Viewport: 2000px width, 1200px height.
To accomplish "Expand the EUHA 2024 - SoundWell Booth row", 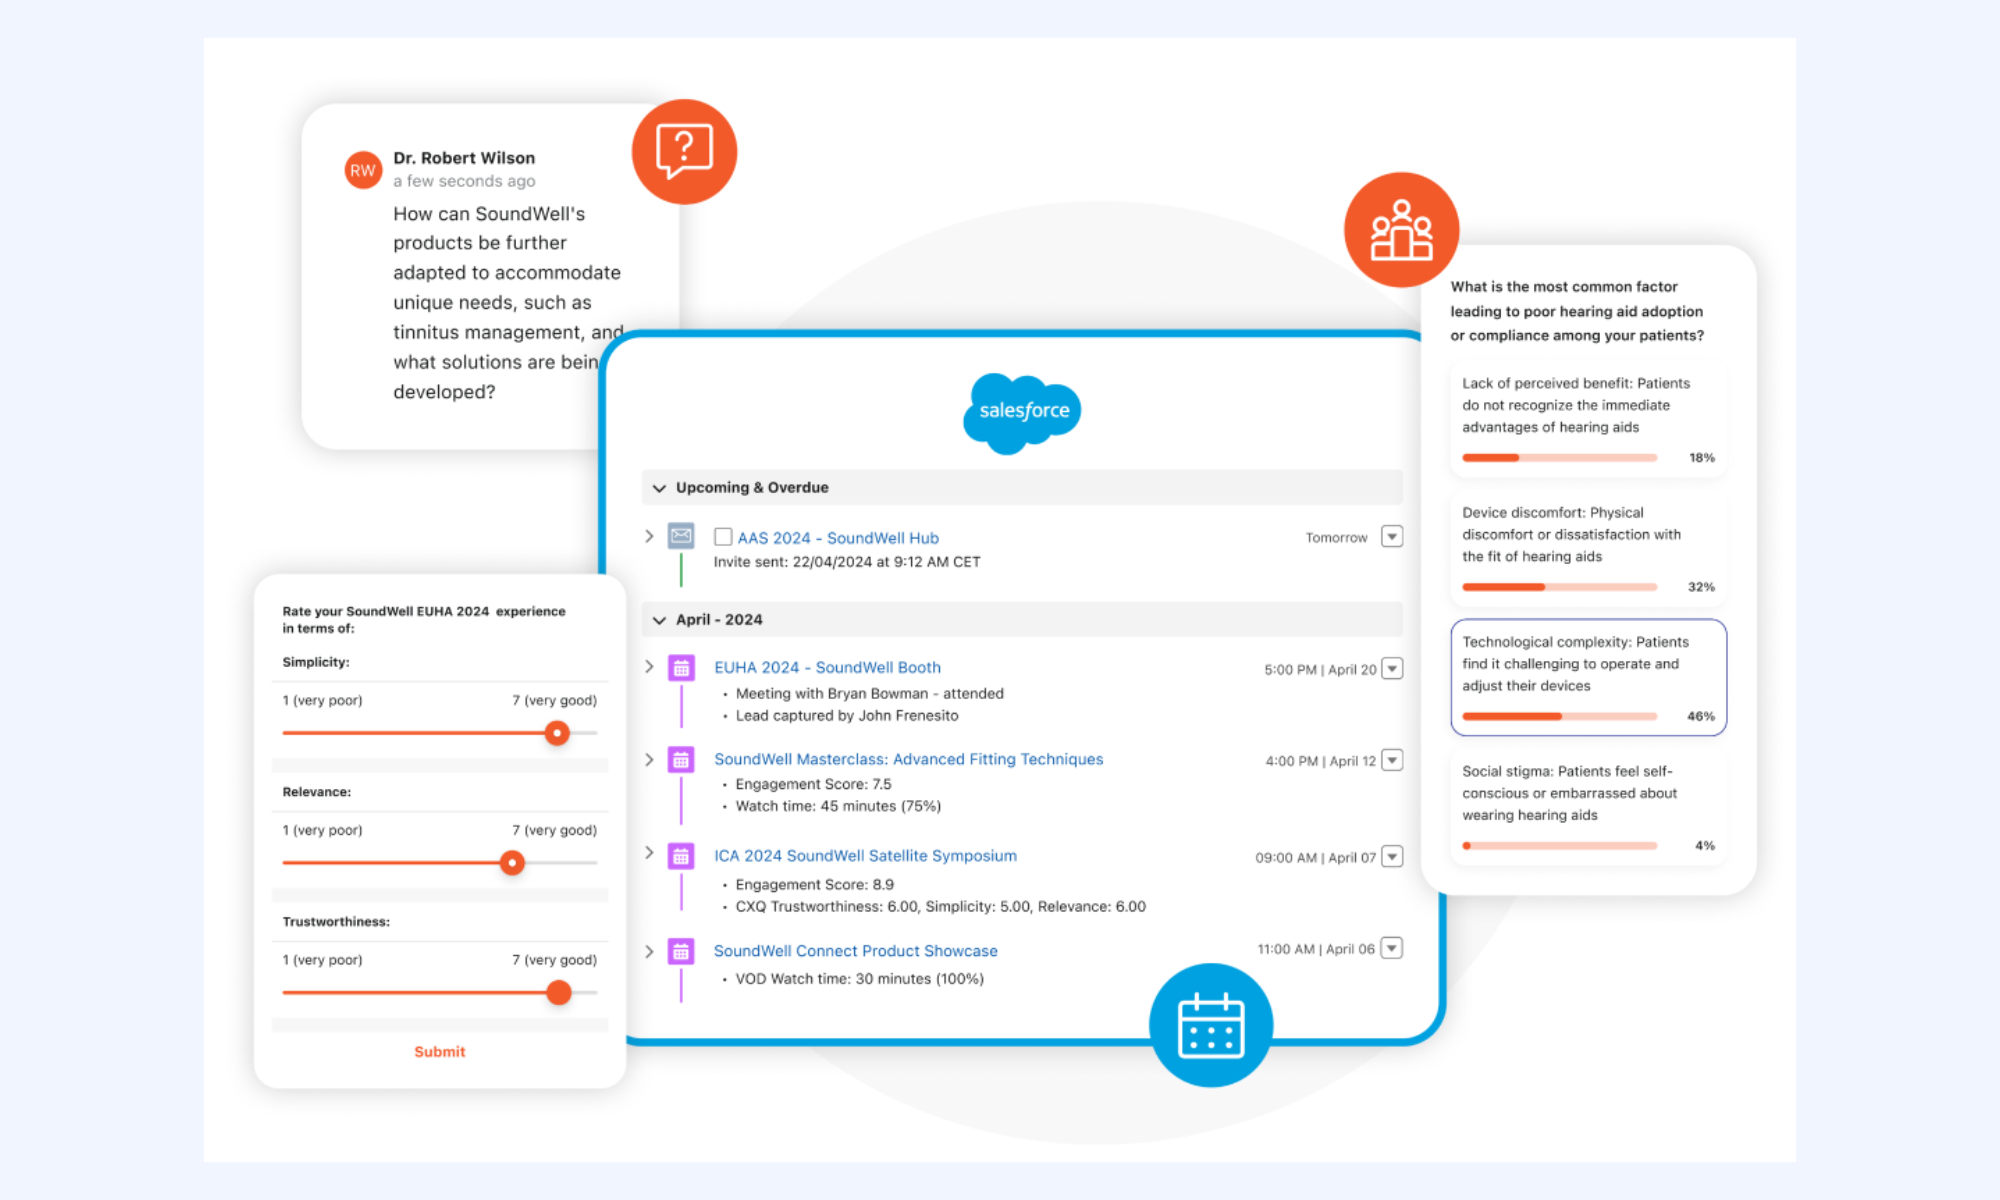I will click(649, 666).
